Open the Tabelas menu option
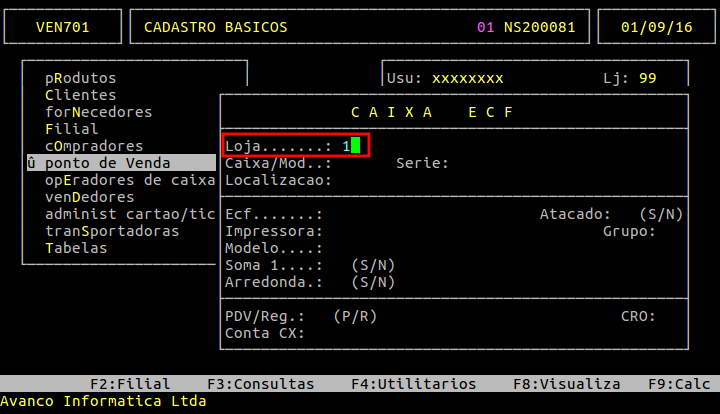 tap(76, 248)
